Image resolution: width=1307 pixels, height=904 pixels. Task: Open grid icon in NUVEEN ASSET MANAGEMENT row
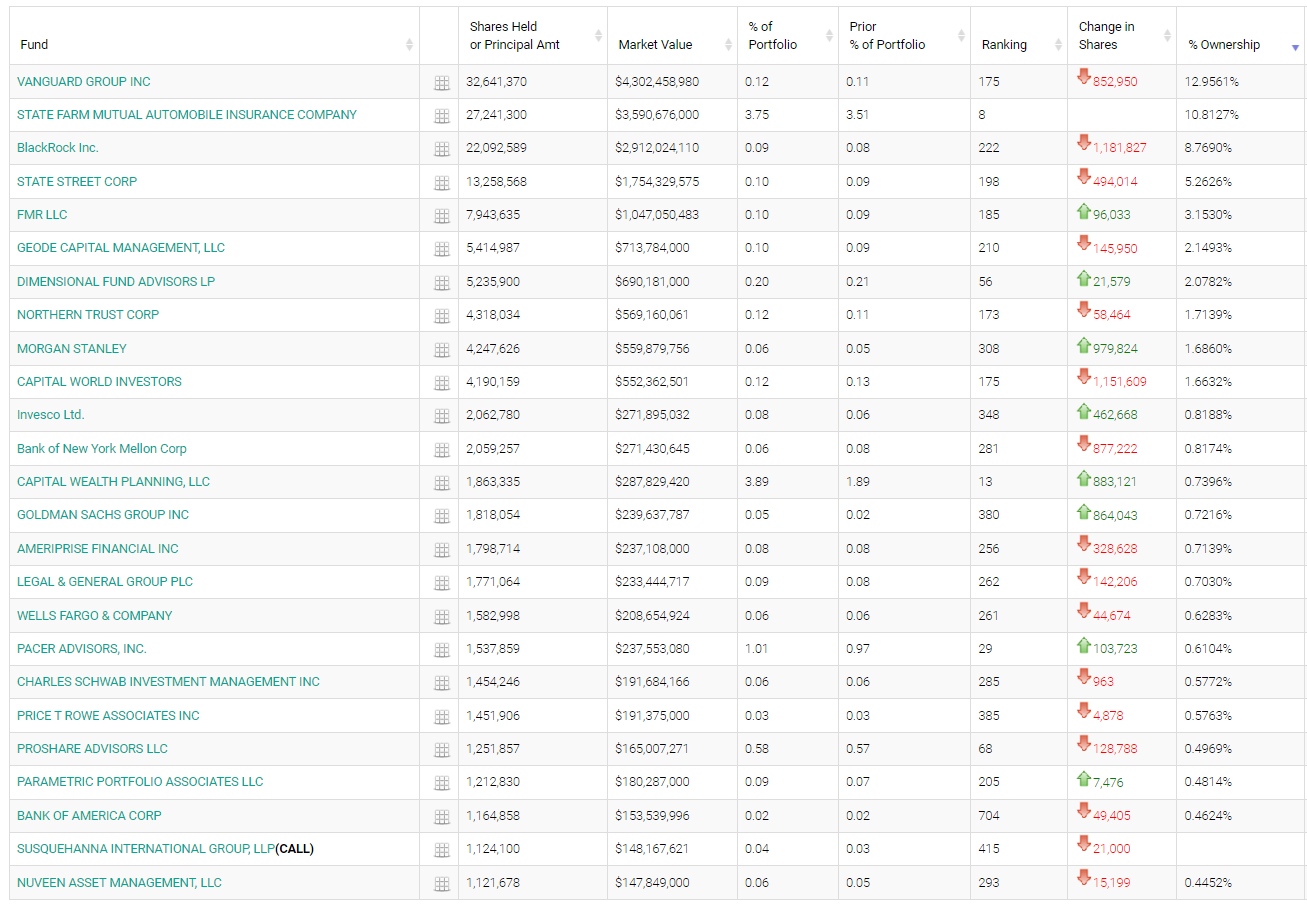click(x=441, y=884)
